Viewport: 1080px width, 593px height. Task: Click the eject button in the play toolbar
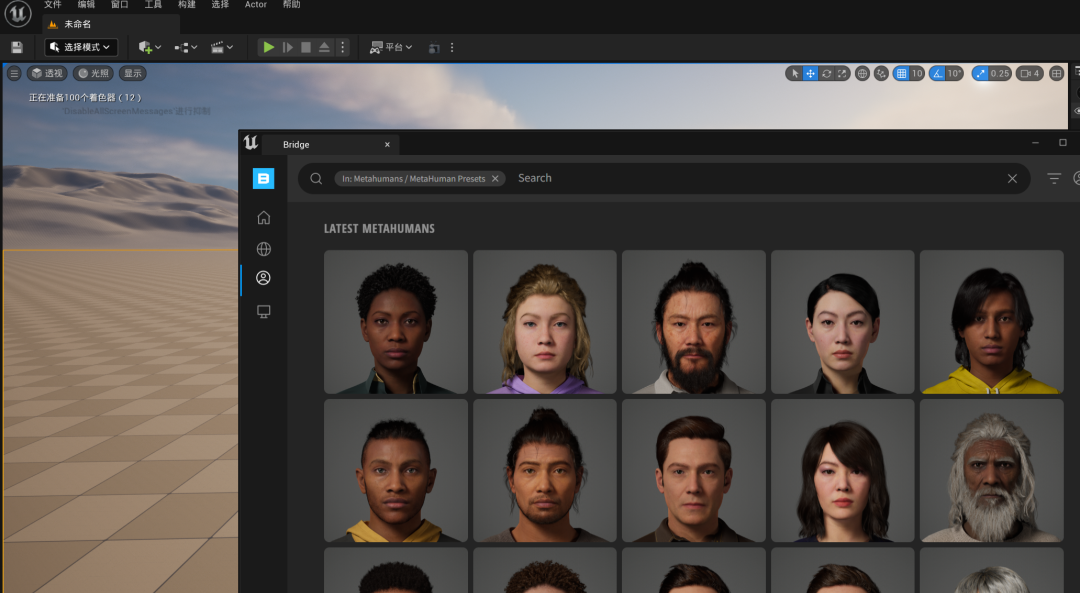324,47
